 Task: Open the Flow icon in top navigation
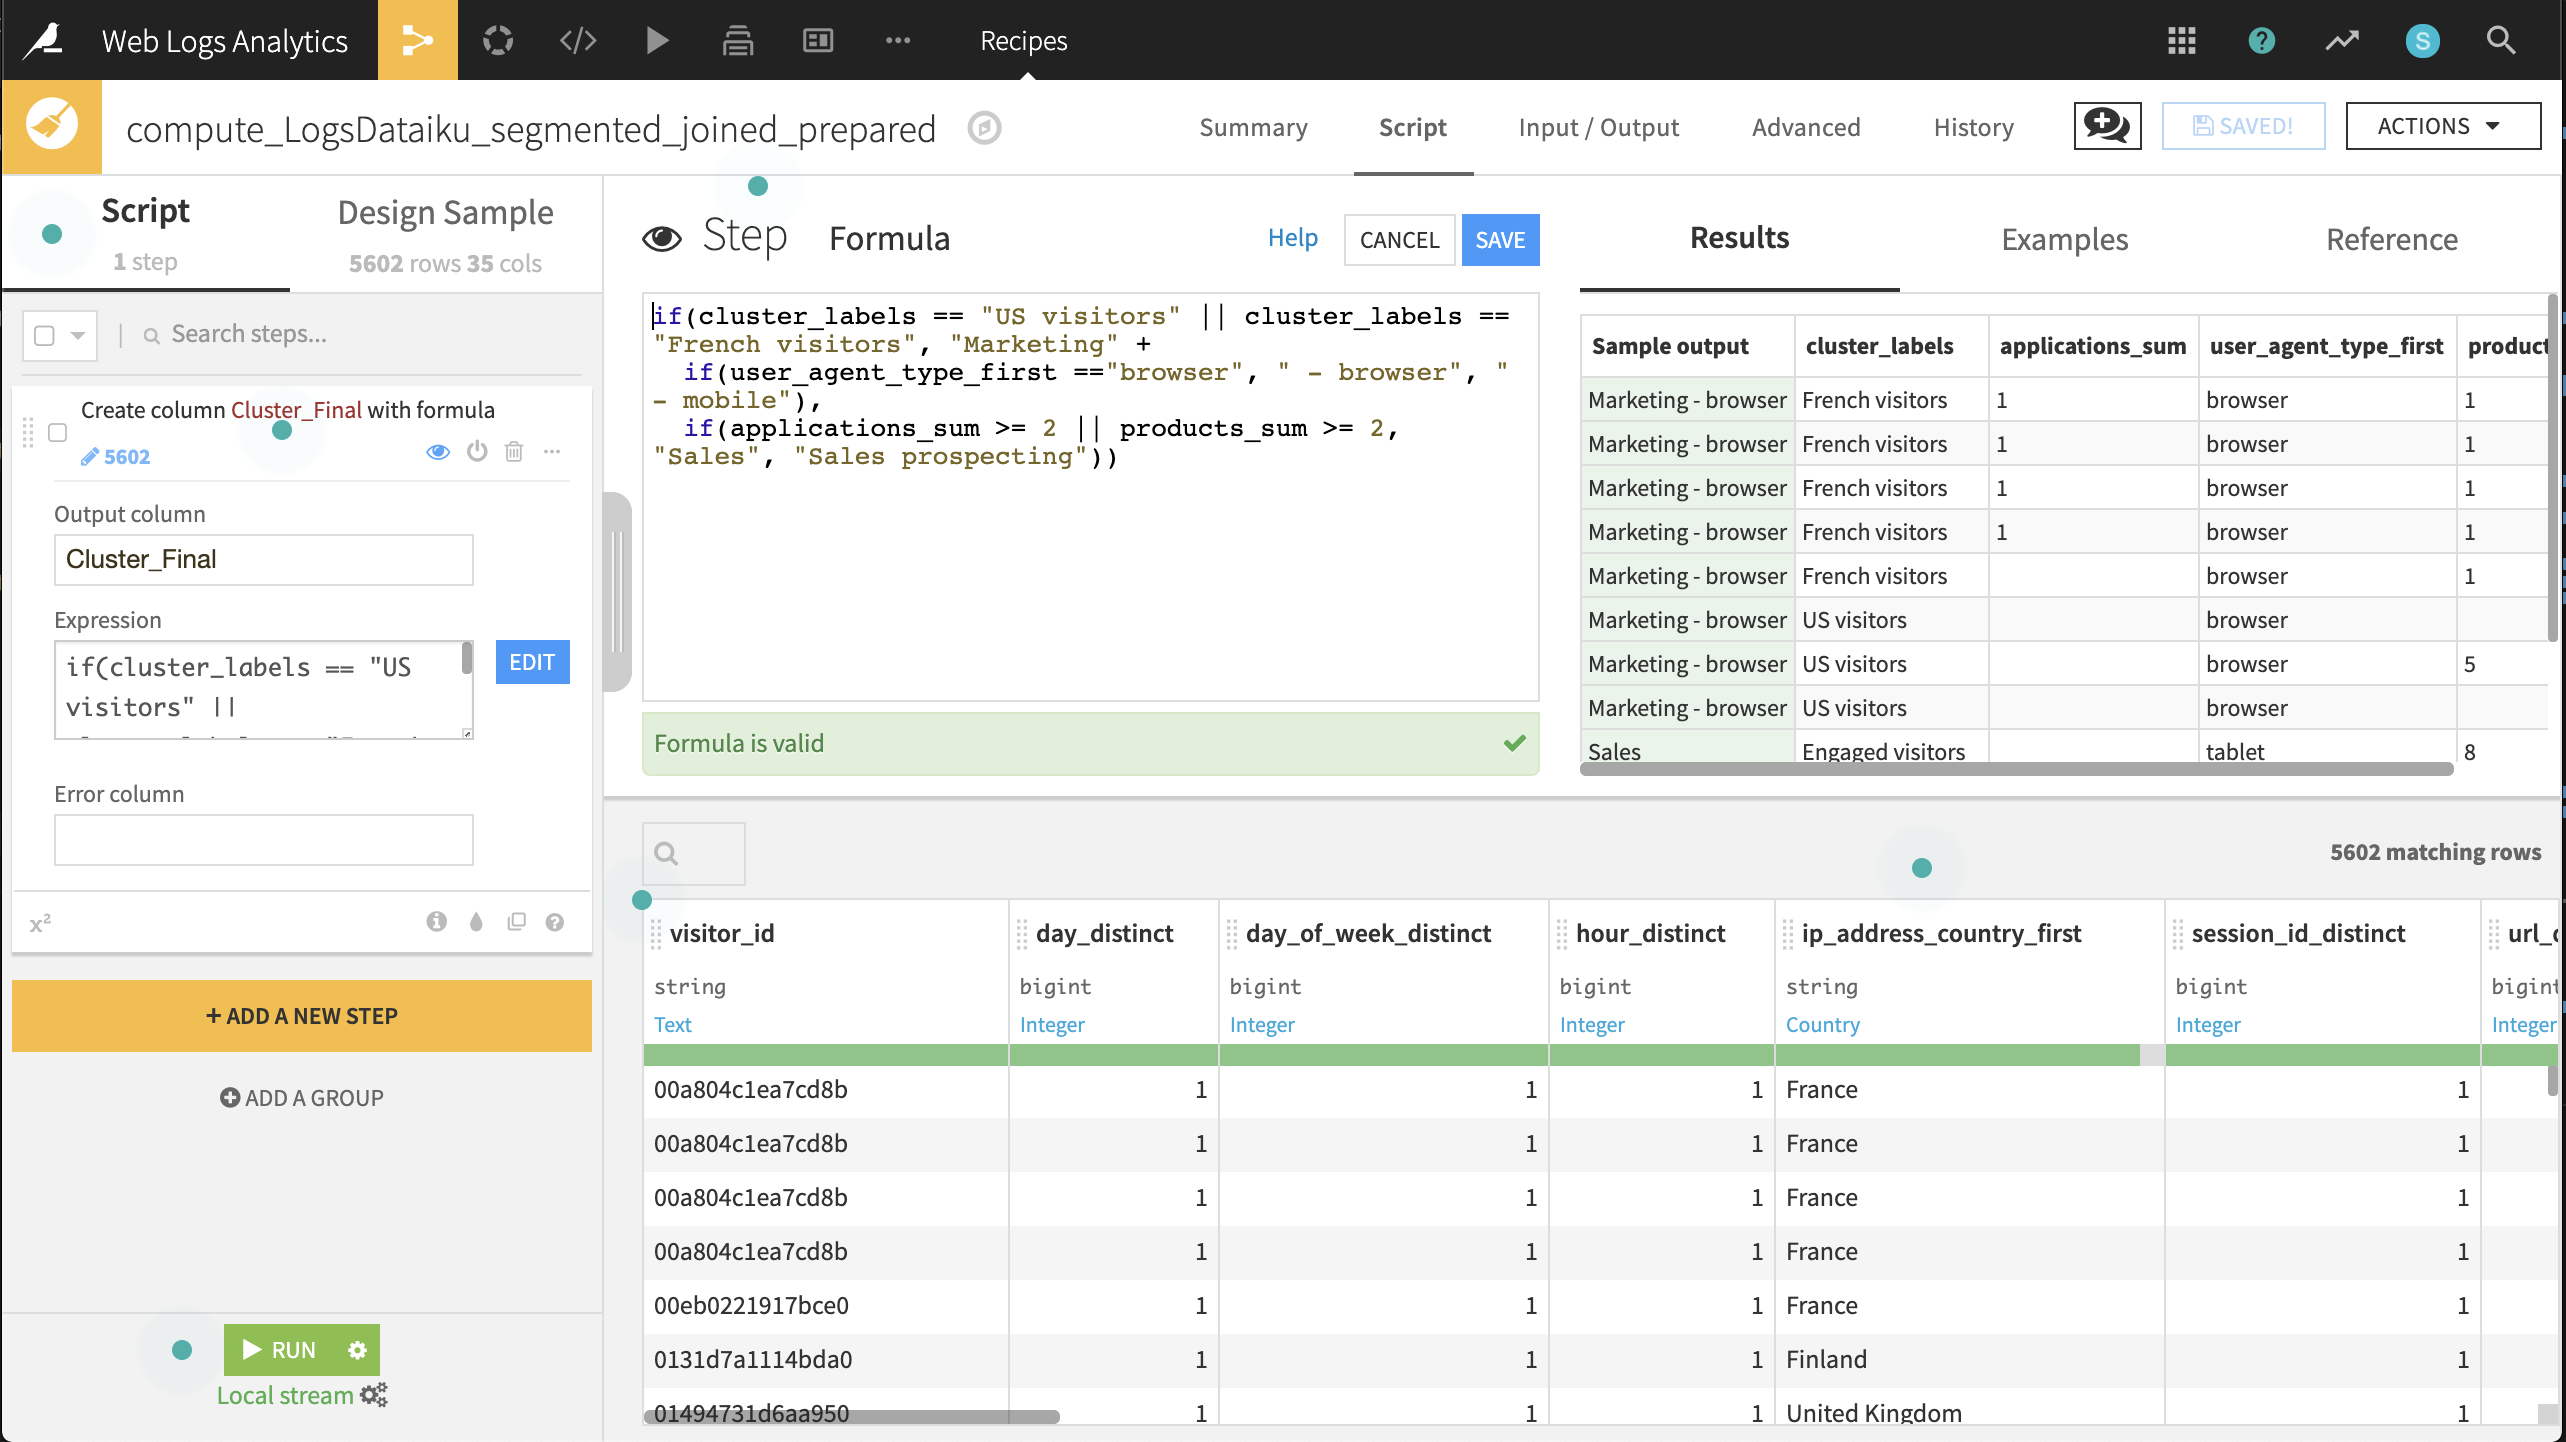click(417, 40)
